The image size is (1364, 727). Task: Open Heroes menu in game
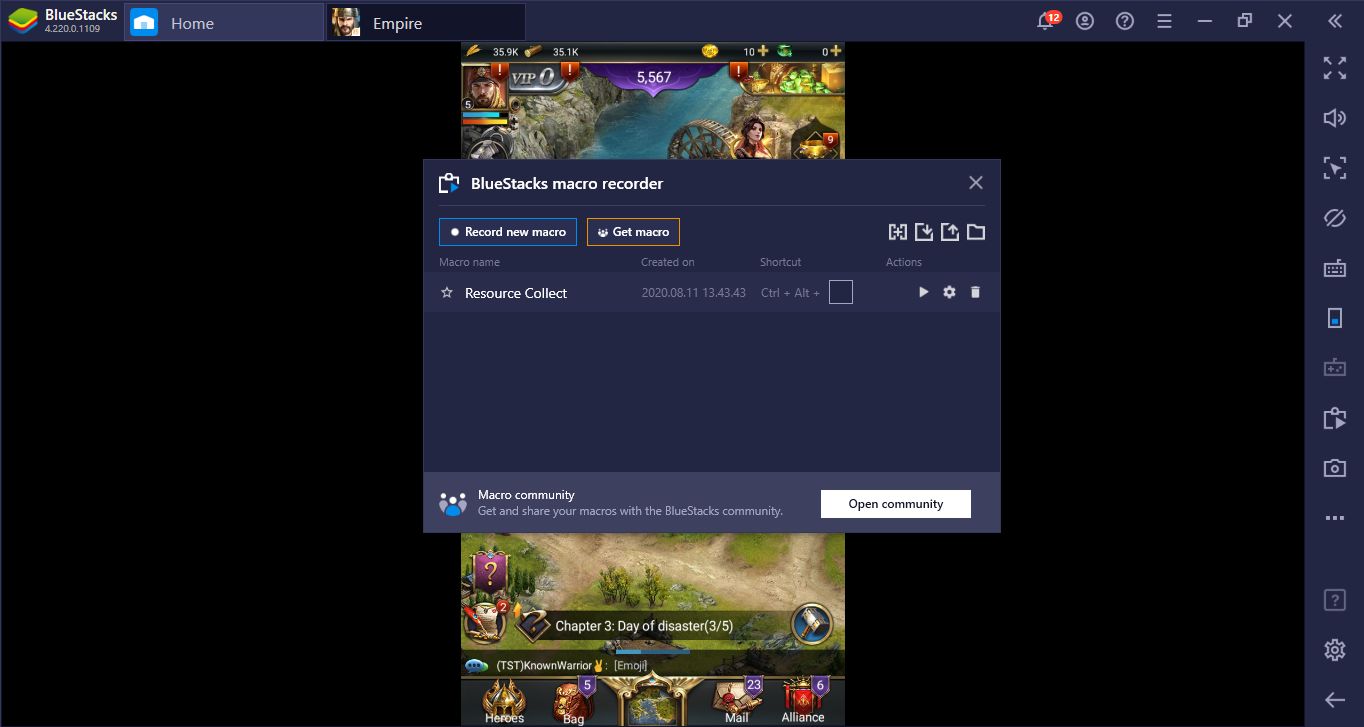pyautogui.click(x=504, y=702)
